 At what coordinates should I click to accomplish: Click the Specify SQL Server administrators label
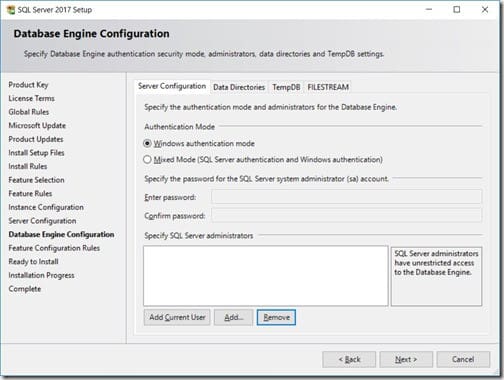pyautogui.click(x=199, y=236)
